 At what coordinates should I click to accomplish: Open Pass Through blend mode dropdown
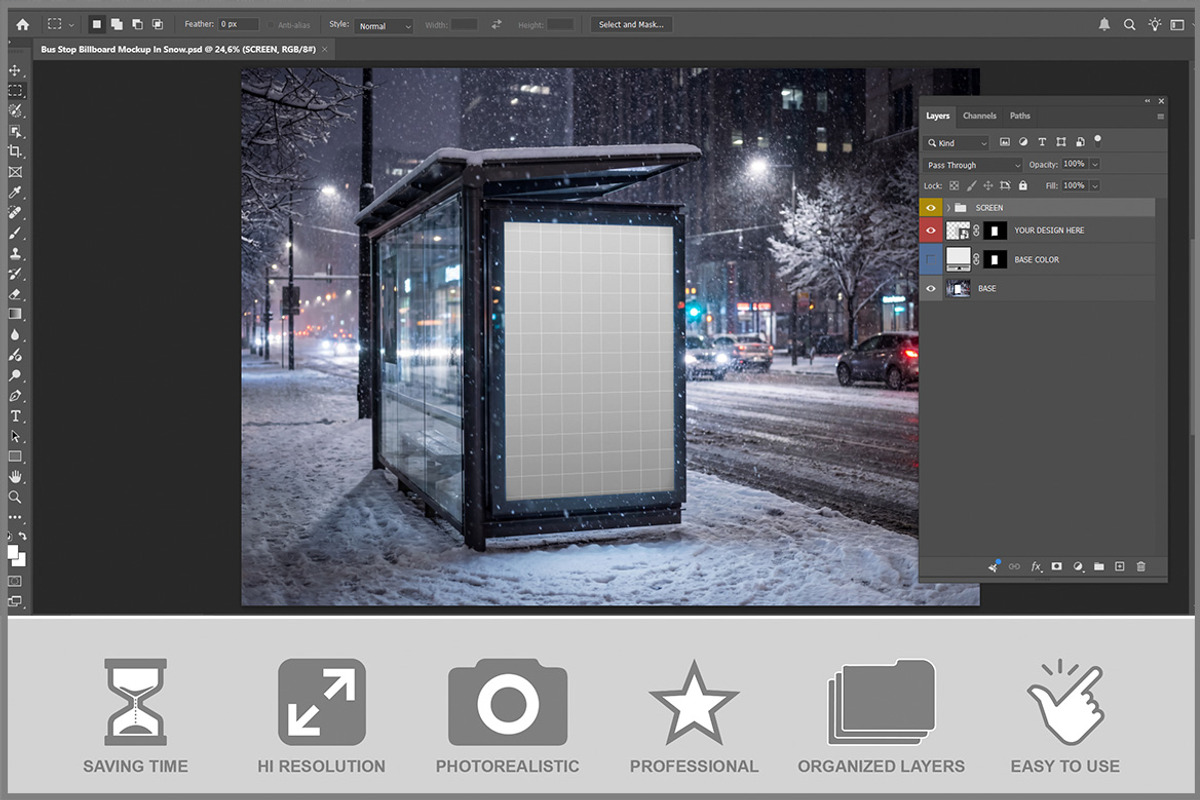point(973,165)
